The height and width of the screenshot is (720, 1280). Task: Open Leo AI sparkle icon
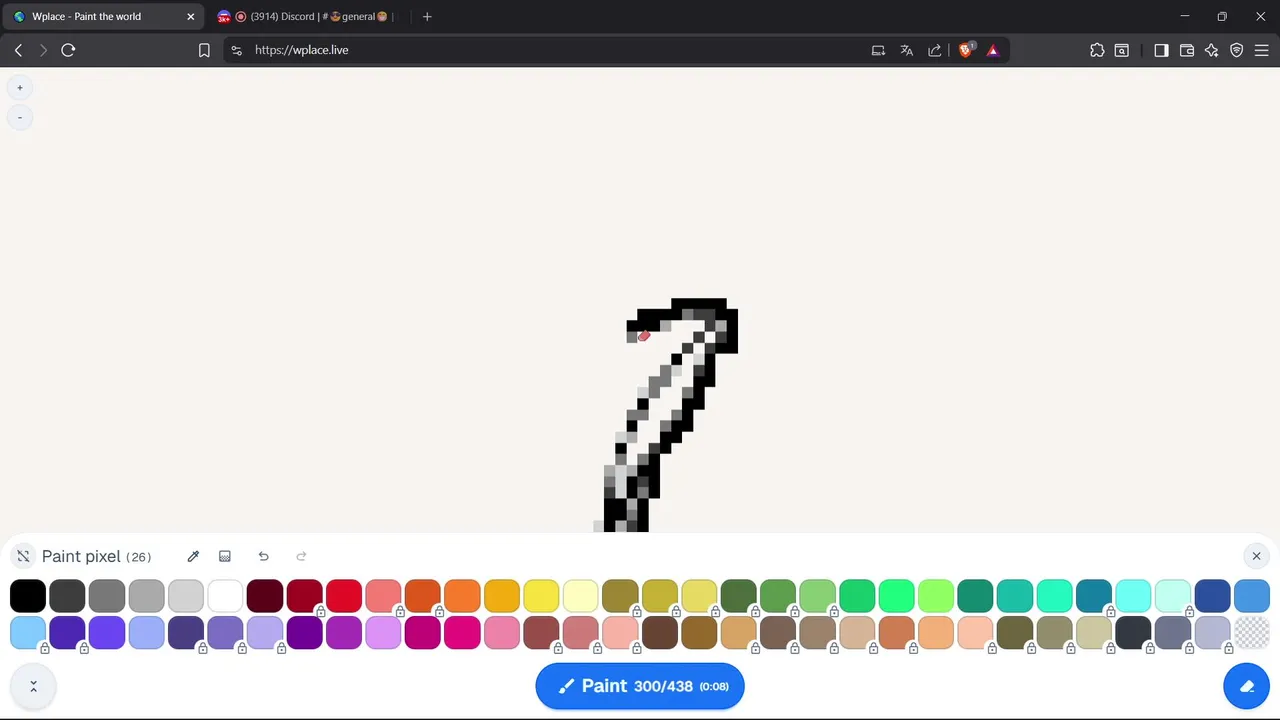(x=1212, y=50)
